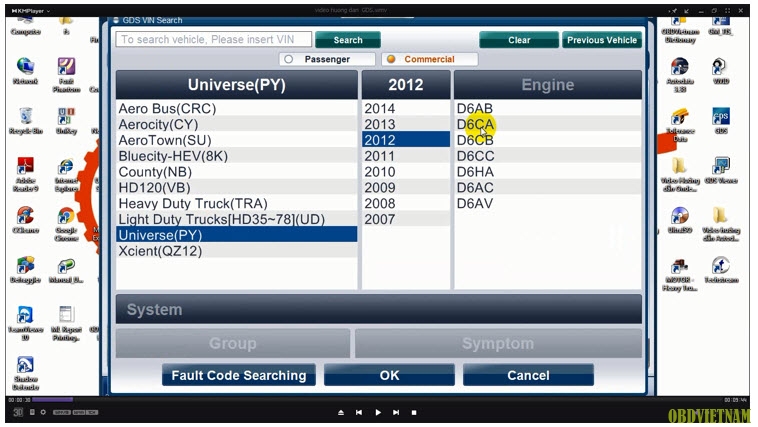Select Light Duty Trucks[HD35~78](UD)
The height and width of the screenshot is (427, 758).
point(236,219)
